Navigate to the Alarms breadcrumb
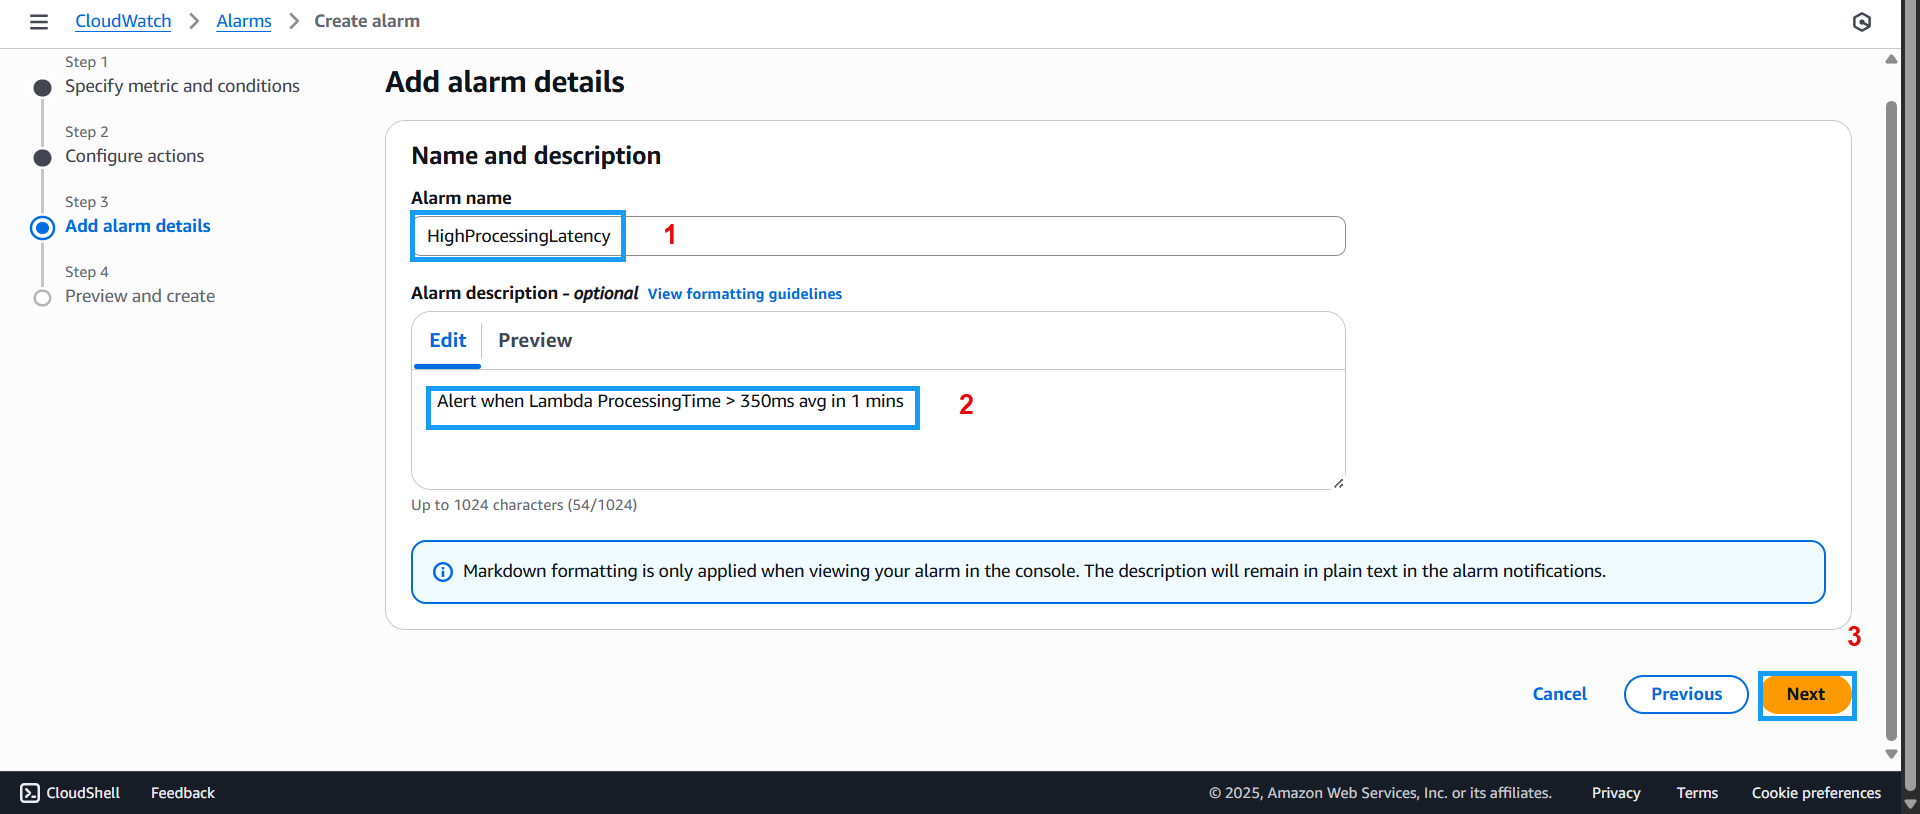This screenshot has height=814, width=1920. [x=244, y=21]
